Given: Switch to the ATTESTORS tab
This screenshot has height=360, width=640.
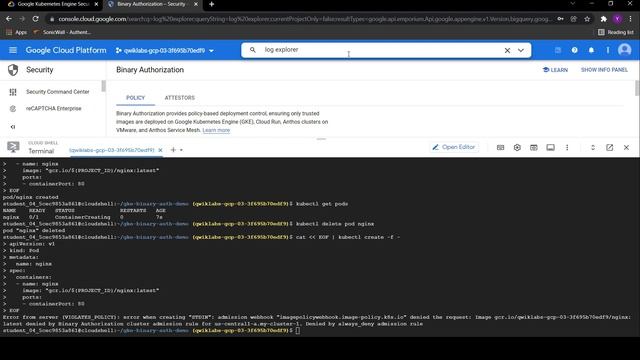Looking at the screenshot, I should coord(180,98).
